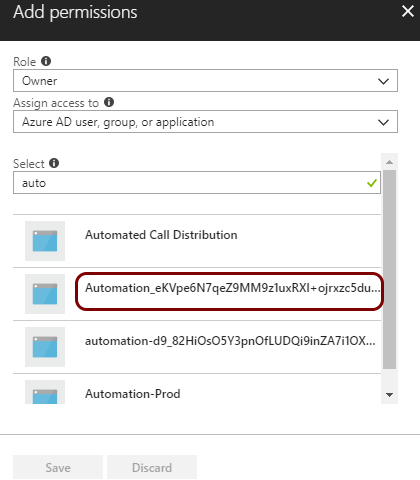Click the info icon beside Assign access to

109,102
